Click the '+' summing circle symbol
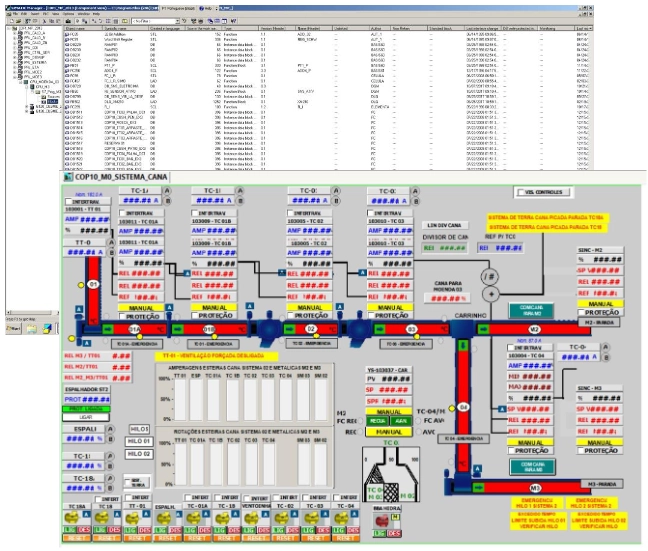This screenshot has height=551, width=648. click(491, 294)
